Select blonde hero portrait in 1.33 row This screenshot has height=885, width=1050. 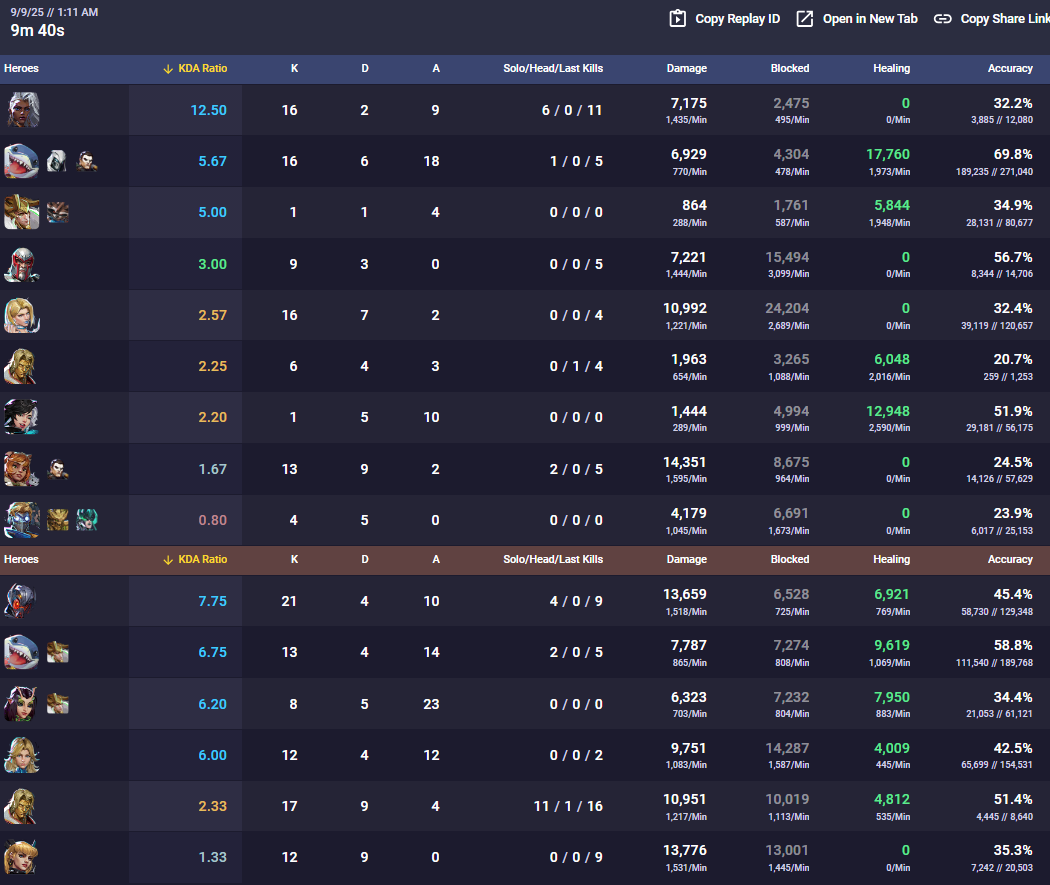[21, 857]
